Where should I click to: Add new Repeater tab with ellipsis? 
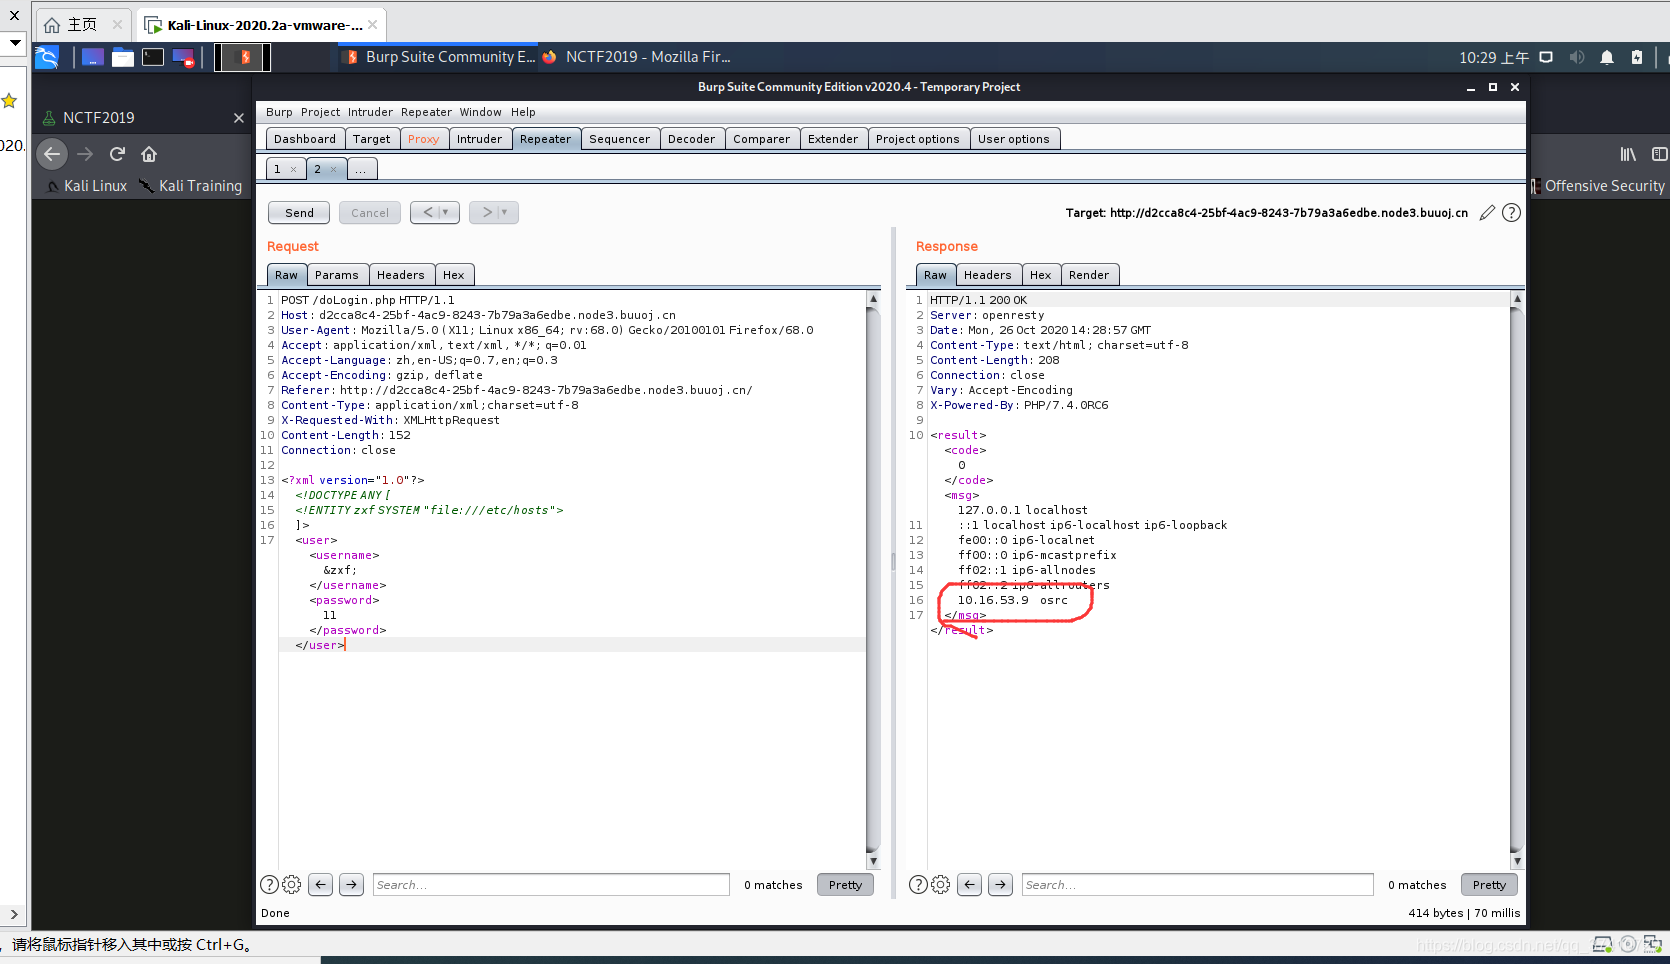click(361, 169)
